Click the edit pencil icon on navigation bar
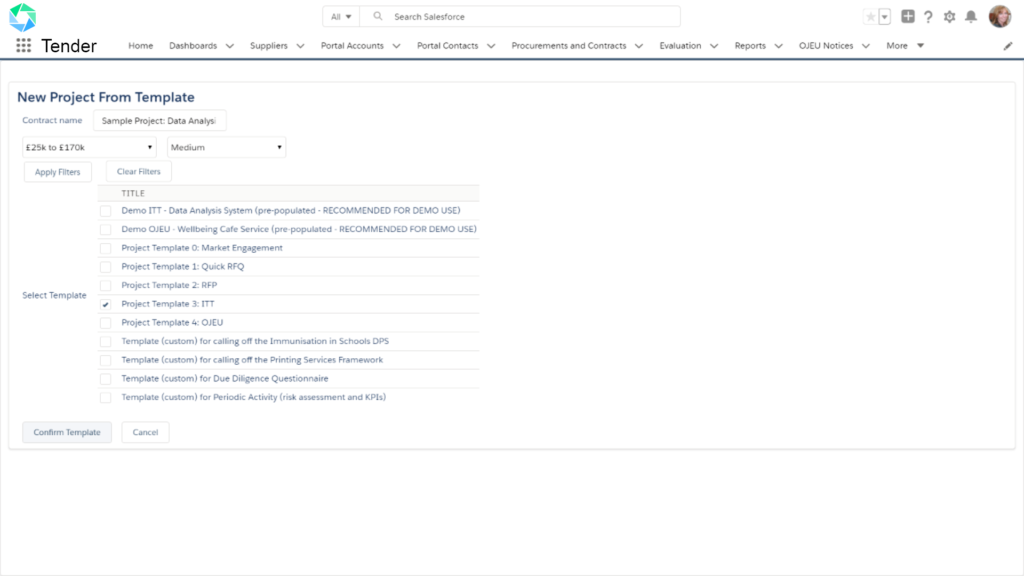 click(x=1008, y=45)
